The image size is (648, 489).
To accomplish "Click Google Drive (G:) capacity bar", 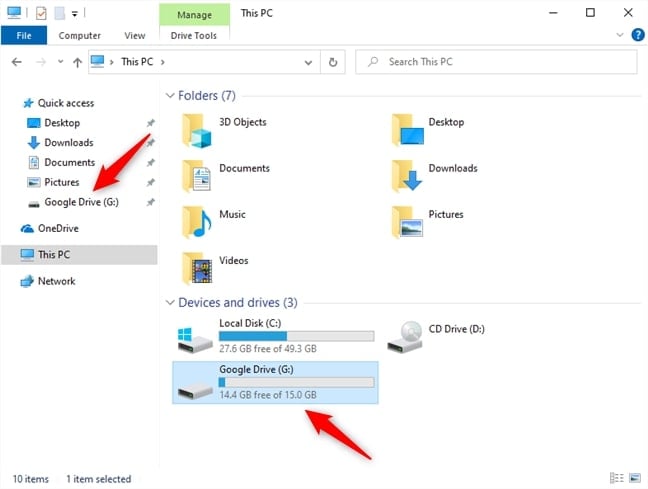I will click(297, 382).
